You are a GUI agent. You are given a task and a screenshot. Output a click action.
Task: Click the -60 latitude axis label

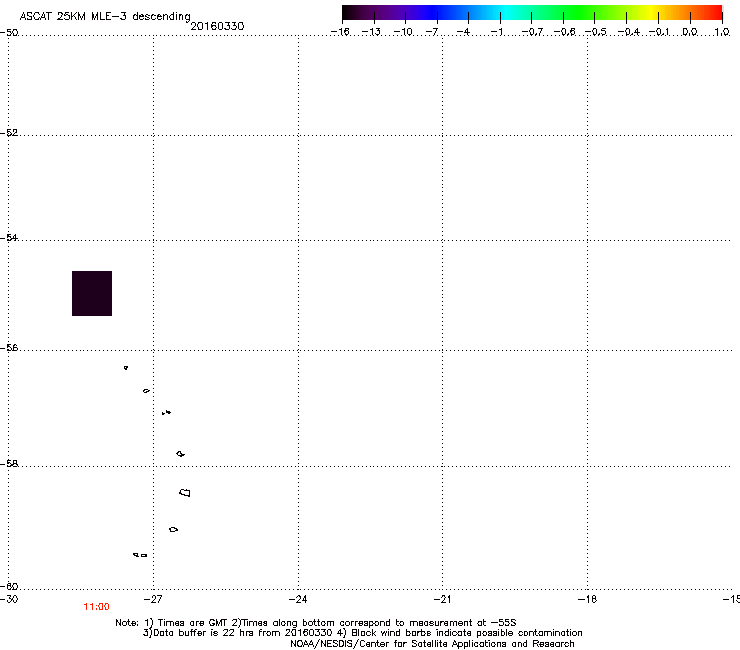tap(9, 586)
